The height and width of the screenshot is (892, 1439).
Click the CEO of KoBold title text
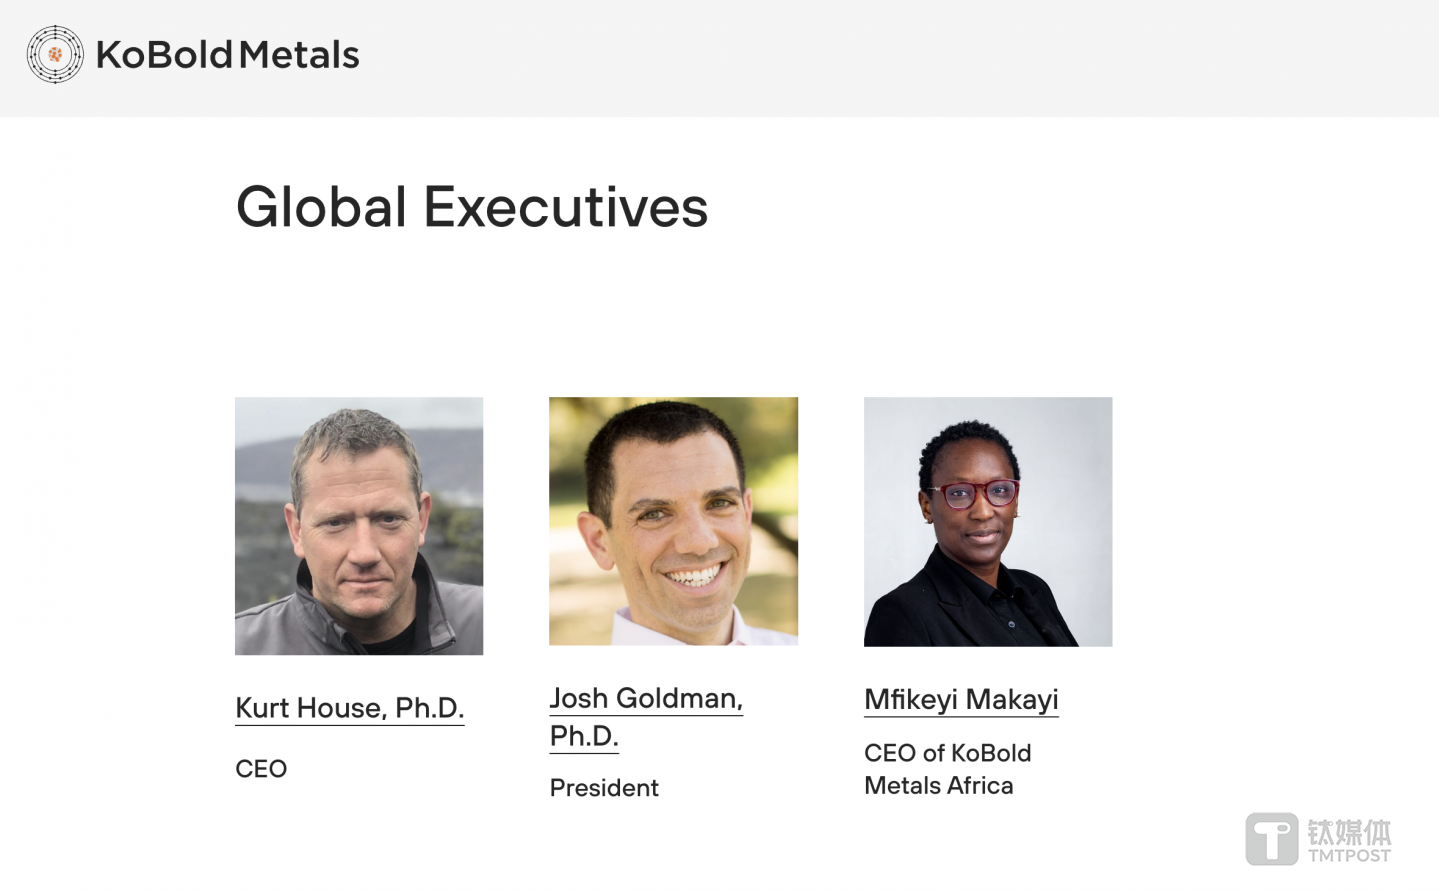(x=947, y=753)
